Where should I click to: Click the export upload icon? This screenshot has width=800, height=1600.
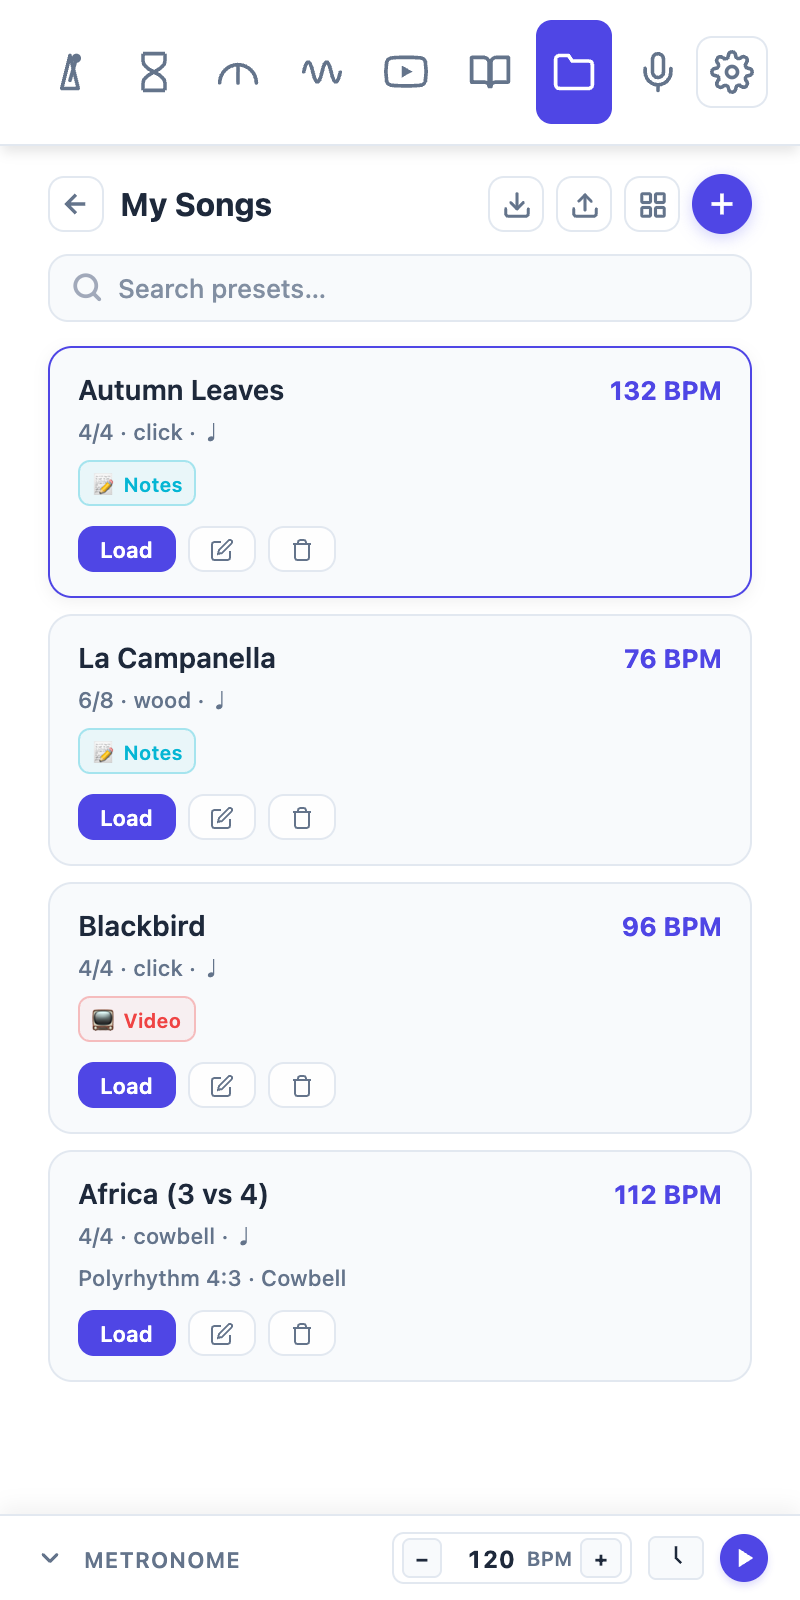point(584,204)
